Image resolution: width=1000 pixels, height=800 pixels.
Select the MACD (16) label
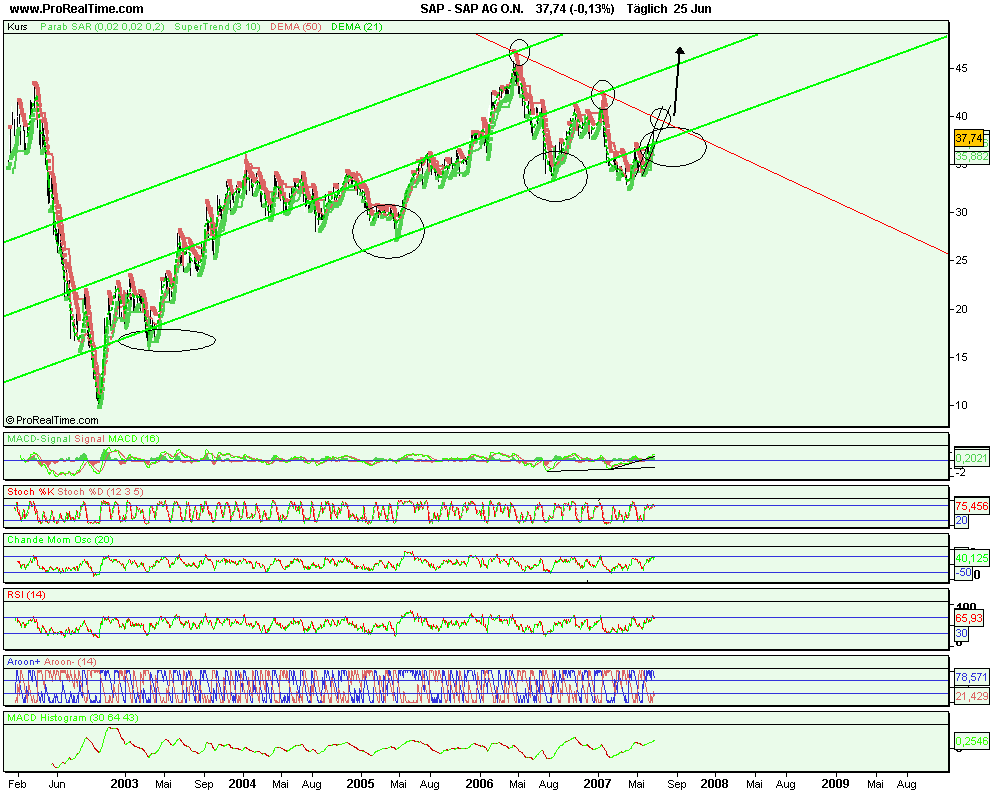[x=134, y=439]
